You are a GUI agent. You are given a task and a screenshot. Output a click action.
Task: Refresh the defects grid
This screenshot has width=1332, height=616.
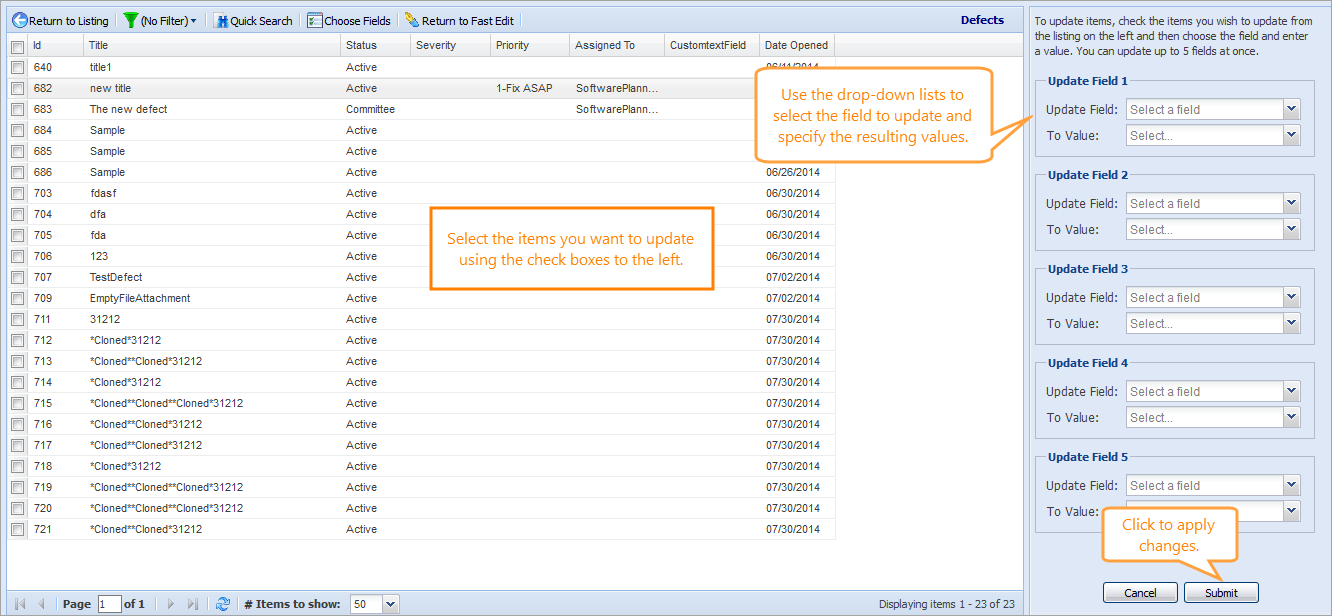coord(223,604)
